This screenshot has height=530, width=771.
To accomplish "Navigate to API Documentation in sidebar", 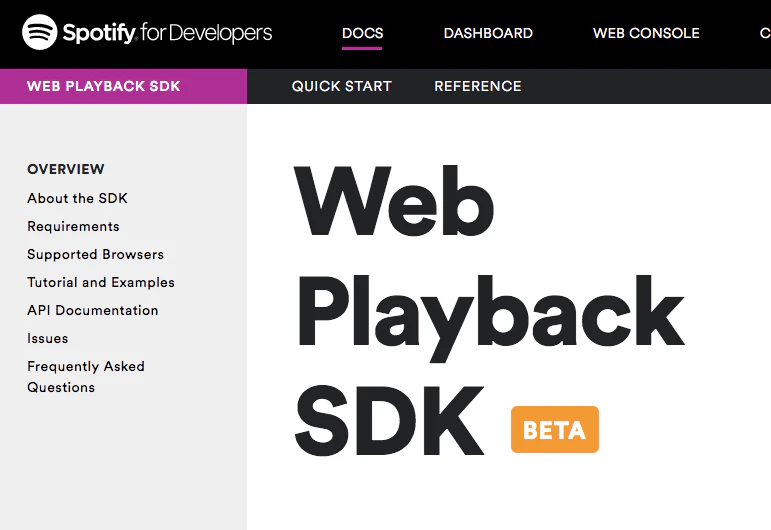I will (92, 310).
